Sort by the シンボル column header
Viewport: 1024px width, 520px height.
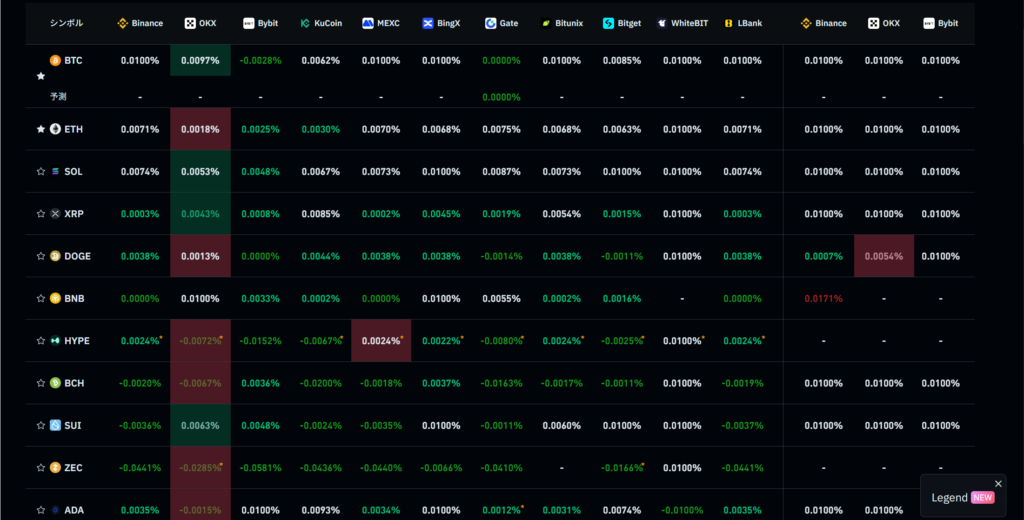pos(66,23)
